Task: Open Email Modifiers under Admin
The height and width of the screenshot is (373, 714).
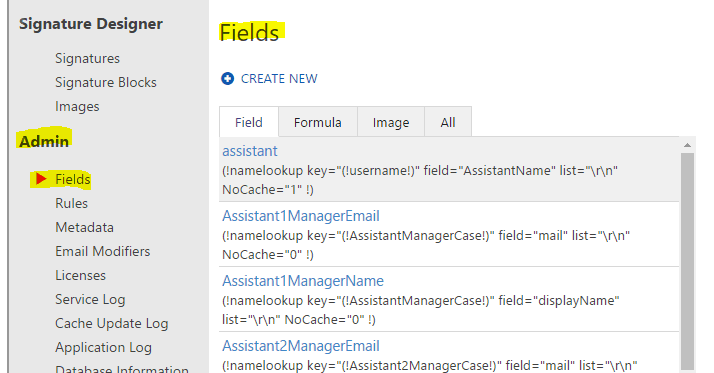Action: [x=102, y=251]
